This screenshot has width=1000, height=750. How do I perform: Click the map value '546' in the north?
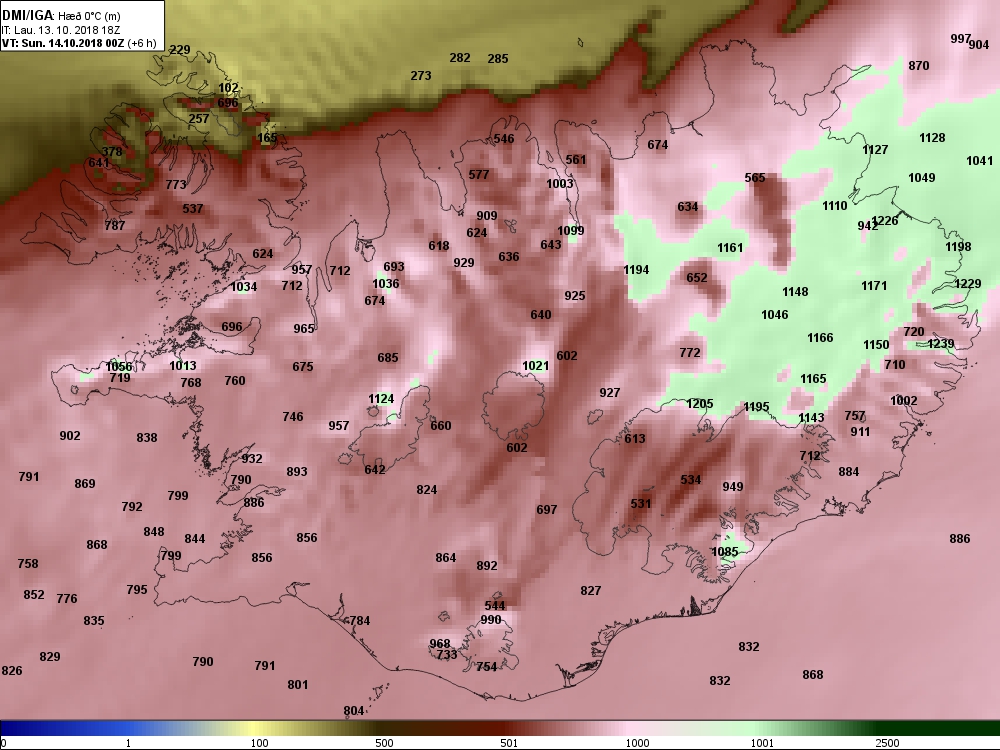[x=504, y=138]
